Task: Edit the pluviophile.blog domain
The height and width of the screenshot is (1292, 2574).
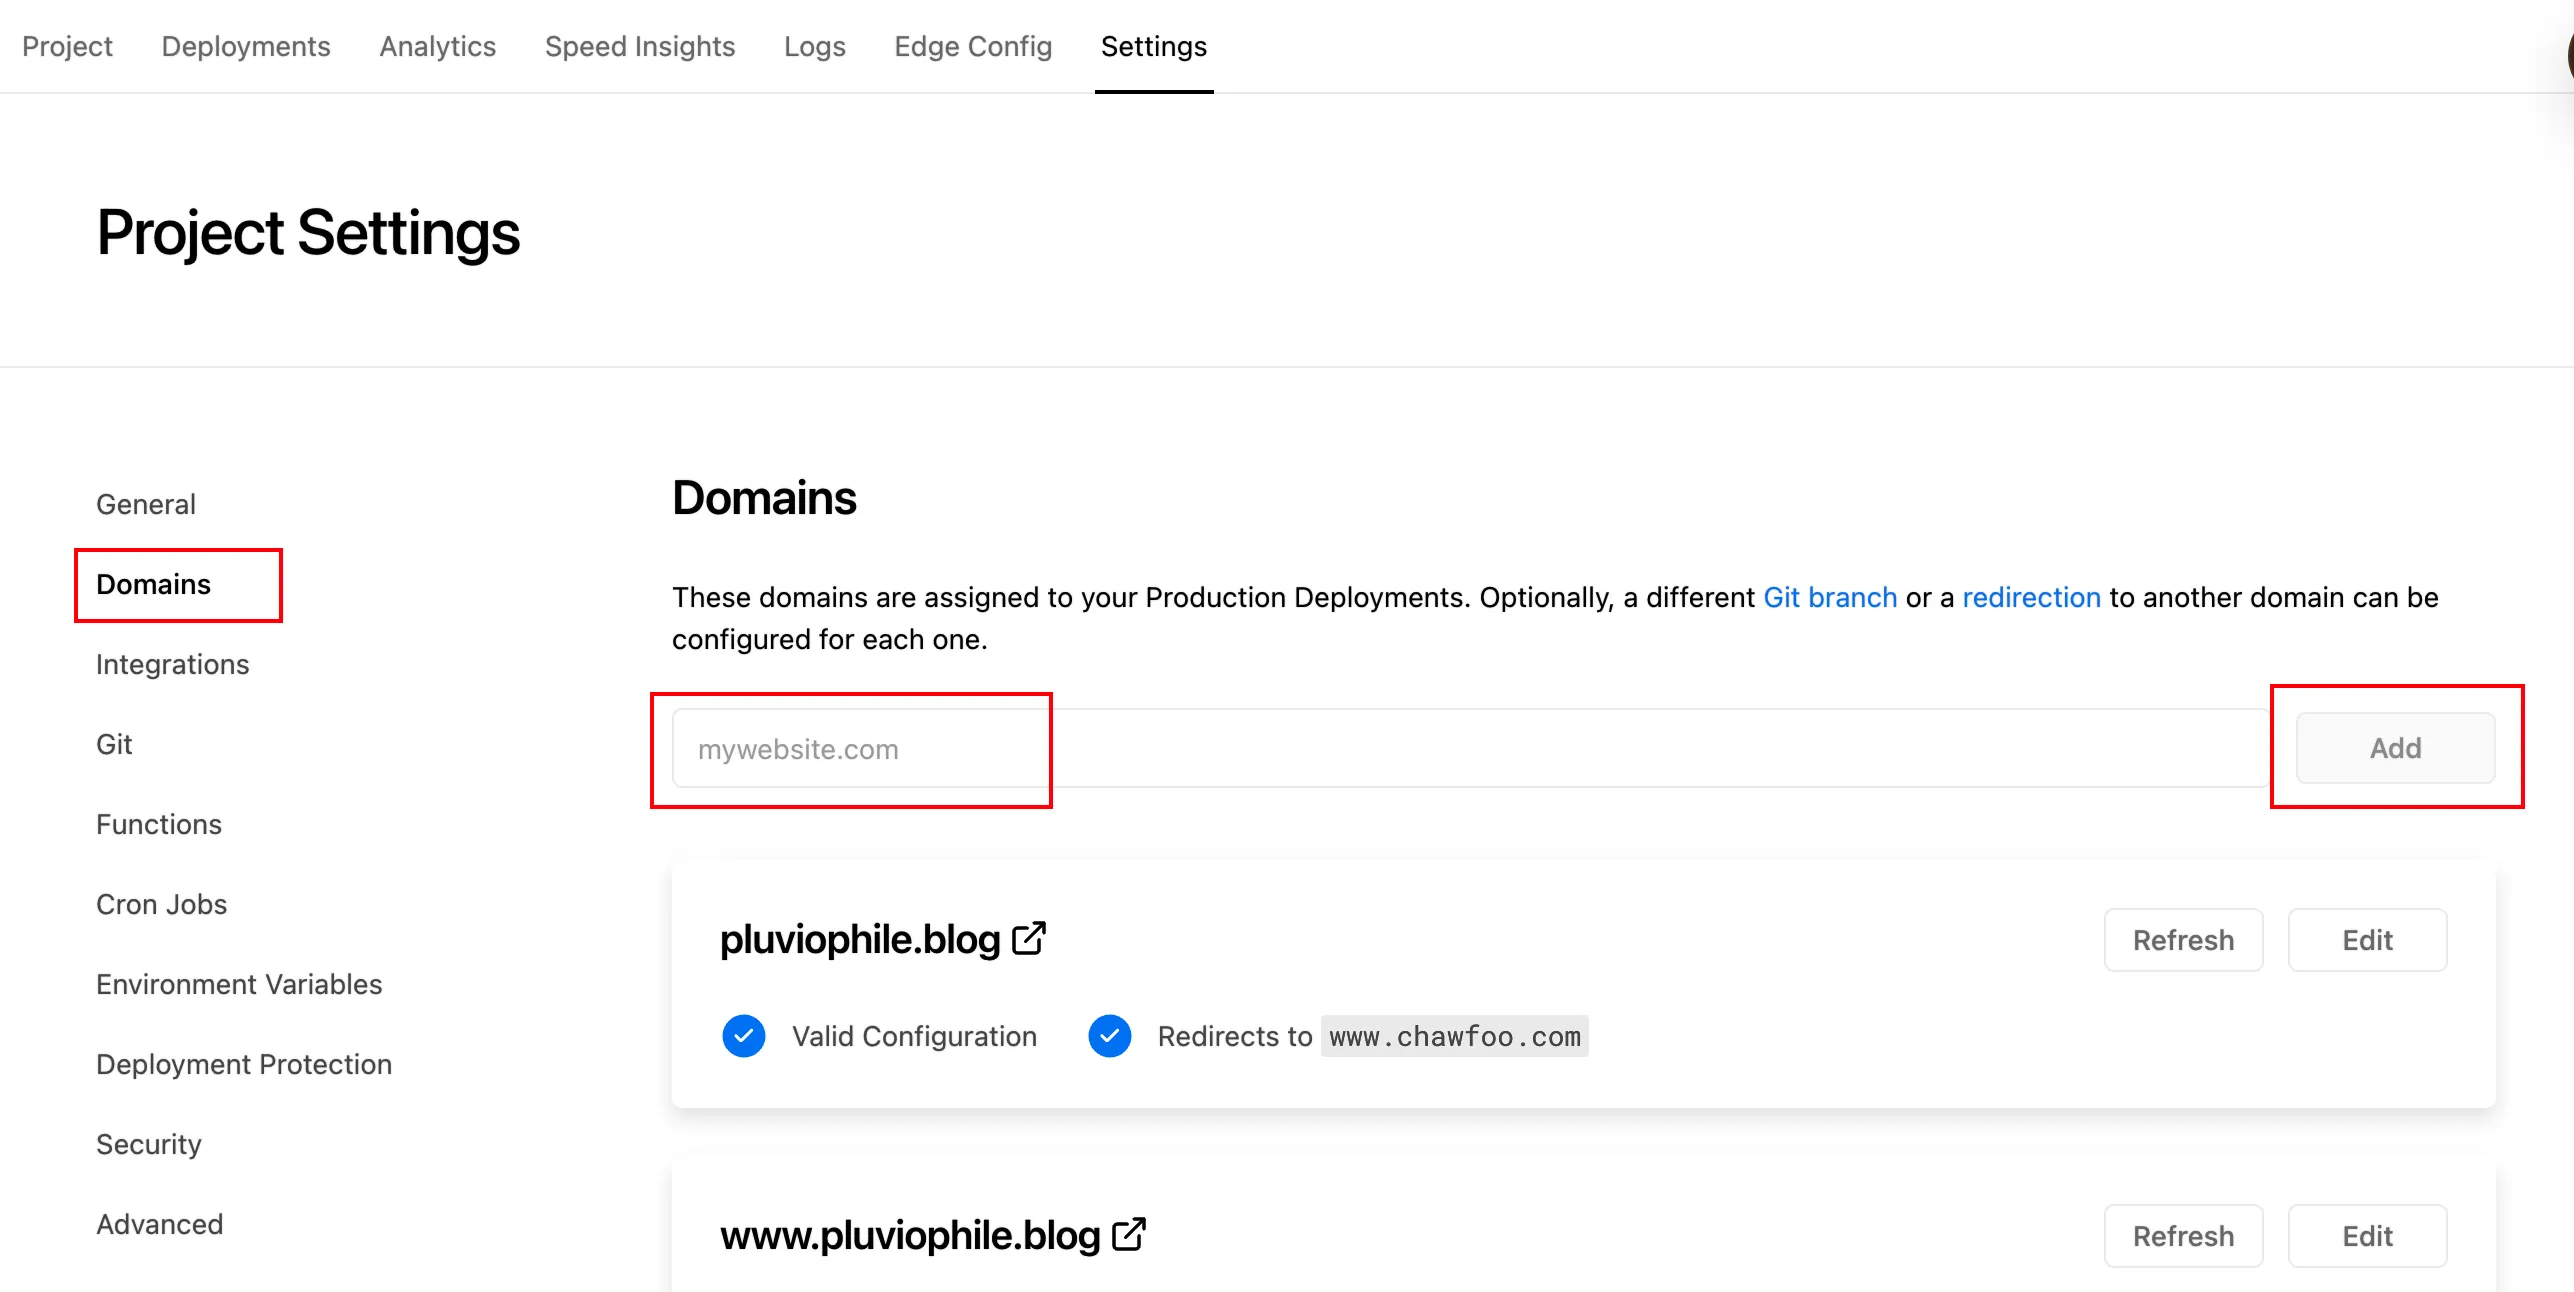Action: 2367,940
